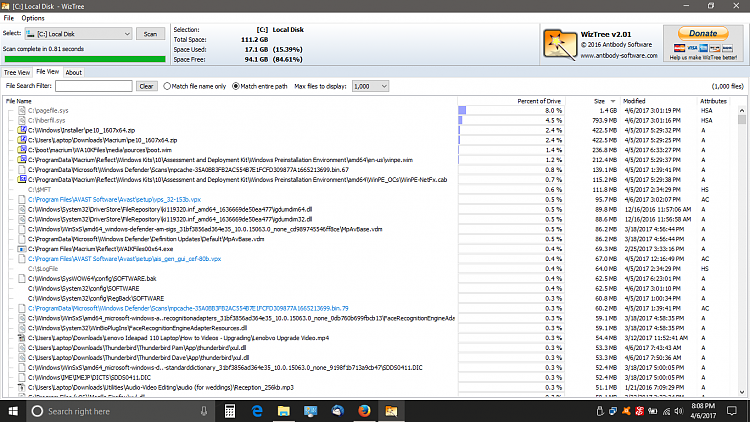
Task: Click the Windows Start button
Action: coord(11,411)
